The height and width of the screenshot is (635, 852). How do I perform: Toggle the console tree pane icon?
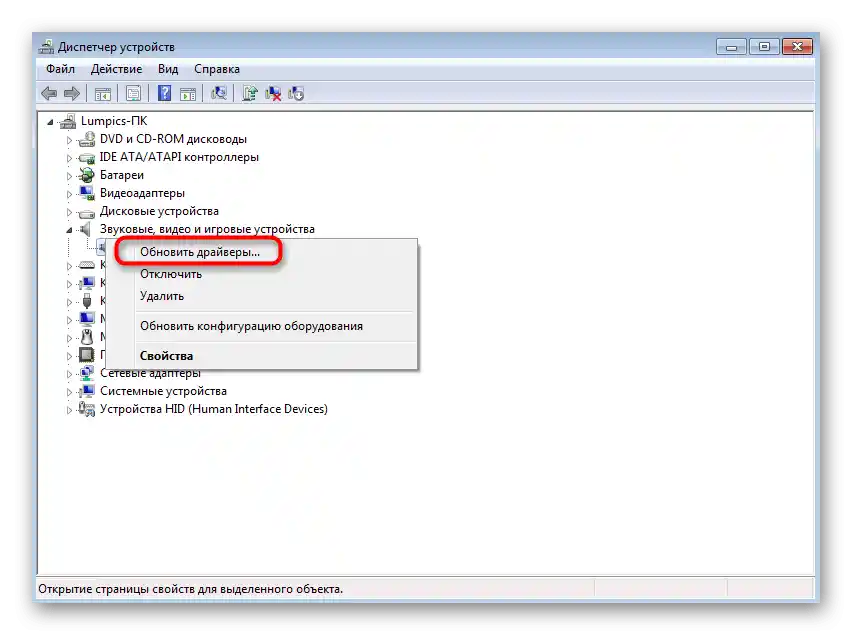click(102, 93)
